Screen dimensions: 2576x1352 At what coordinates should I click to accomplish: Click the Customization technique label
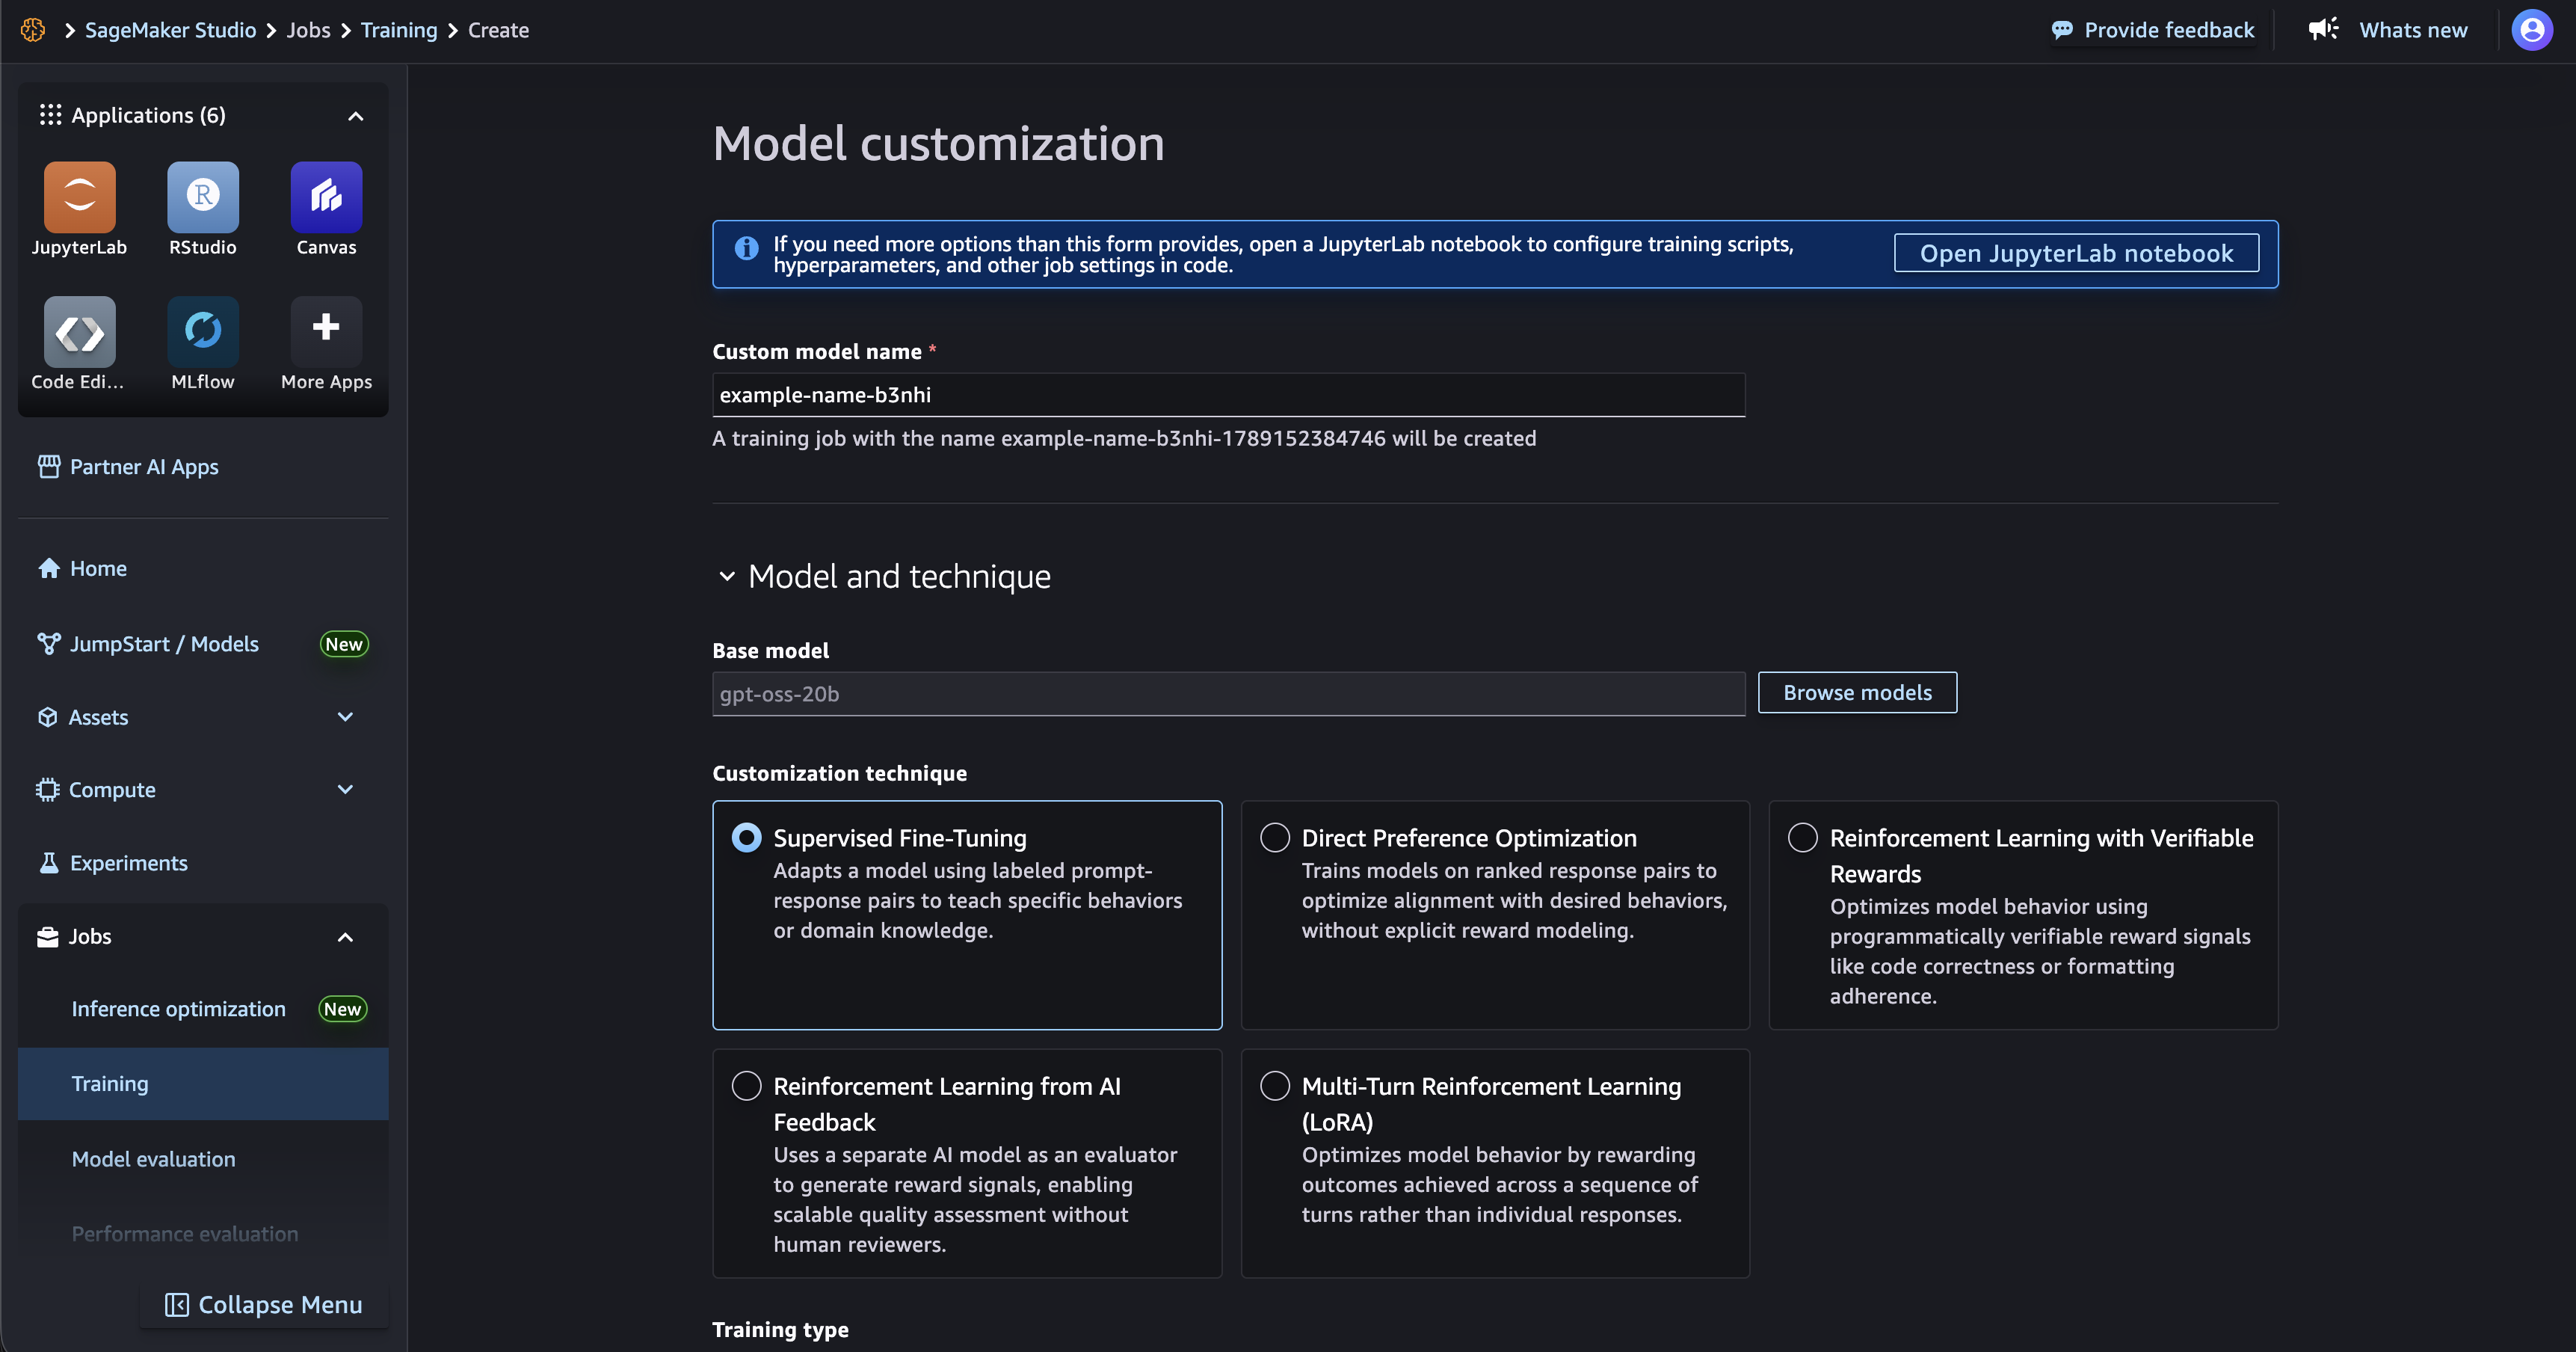pyautogui.click(x=839, y=773)
